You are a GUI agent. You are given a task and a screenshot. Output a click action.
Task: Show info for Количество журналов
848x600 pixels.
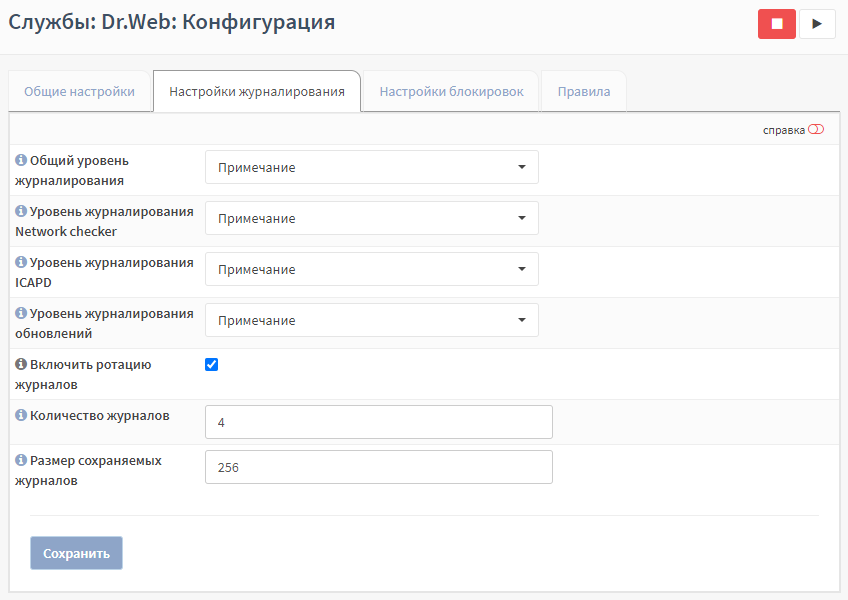(x=21, y=415)
